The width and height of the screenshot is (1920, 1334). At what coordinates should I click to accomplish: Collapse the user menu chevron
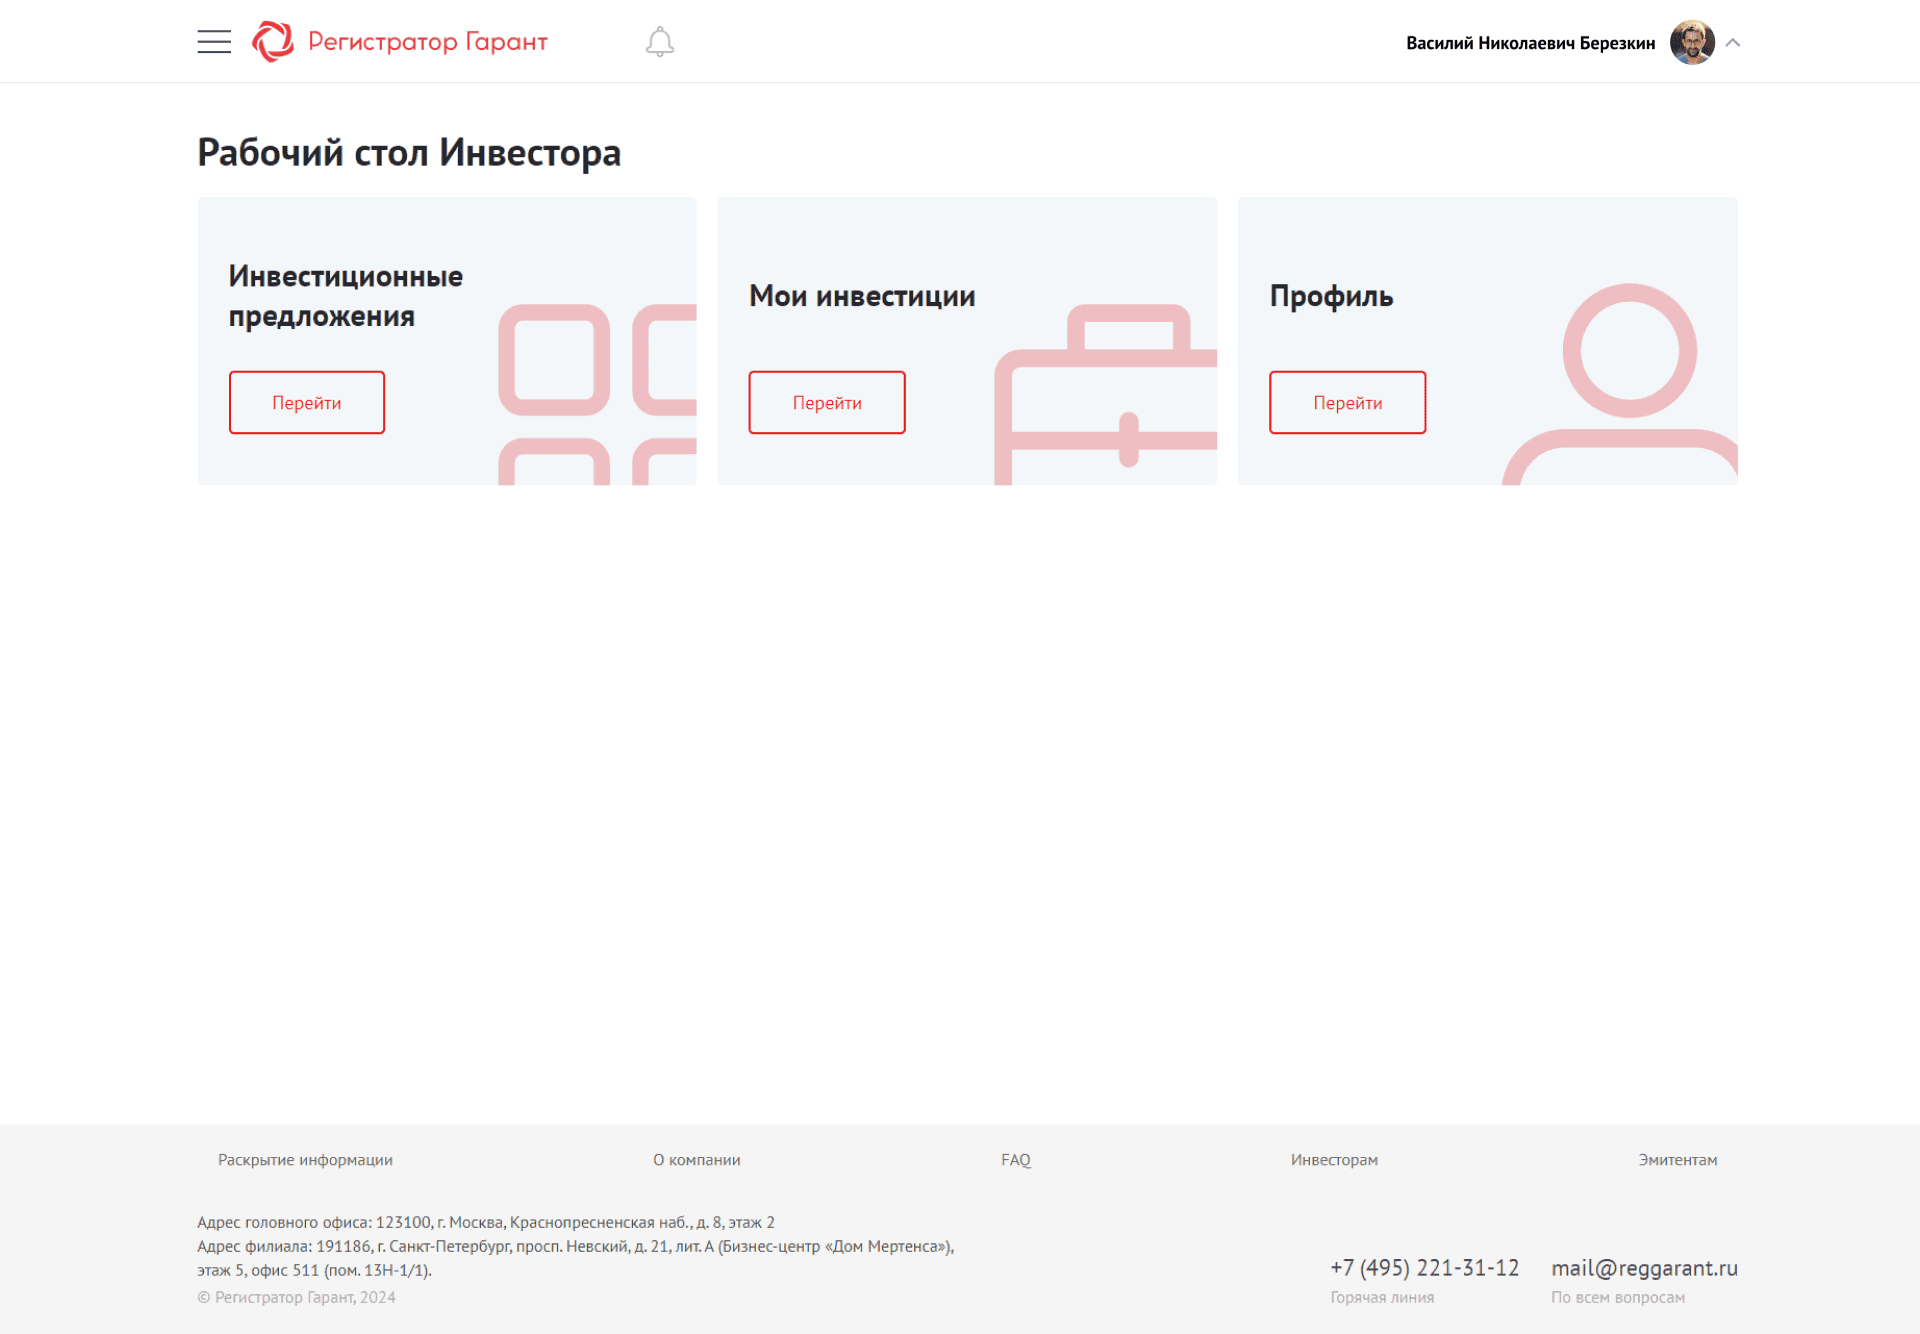(1733, 43)
